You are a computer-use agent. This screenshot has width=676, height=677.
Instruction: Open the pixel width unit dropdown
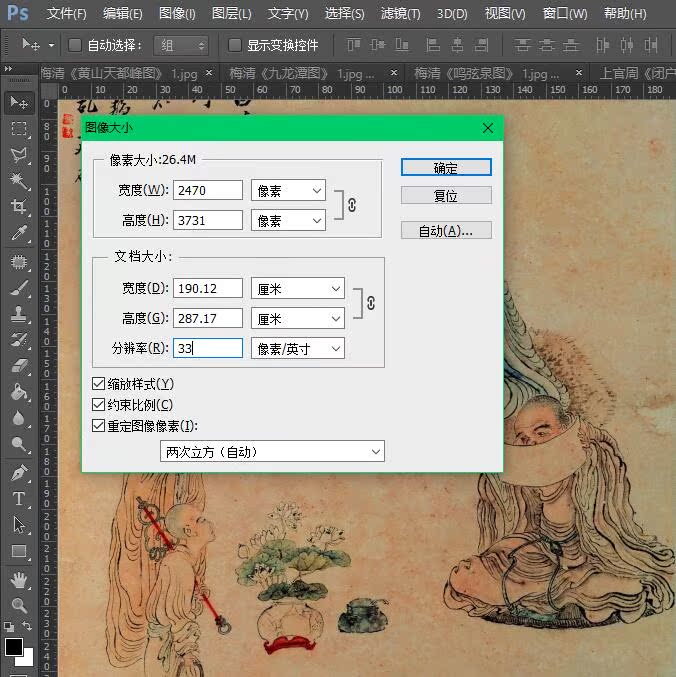point(288,190)
